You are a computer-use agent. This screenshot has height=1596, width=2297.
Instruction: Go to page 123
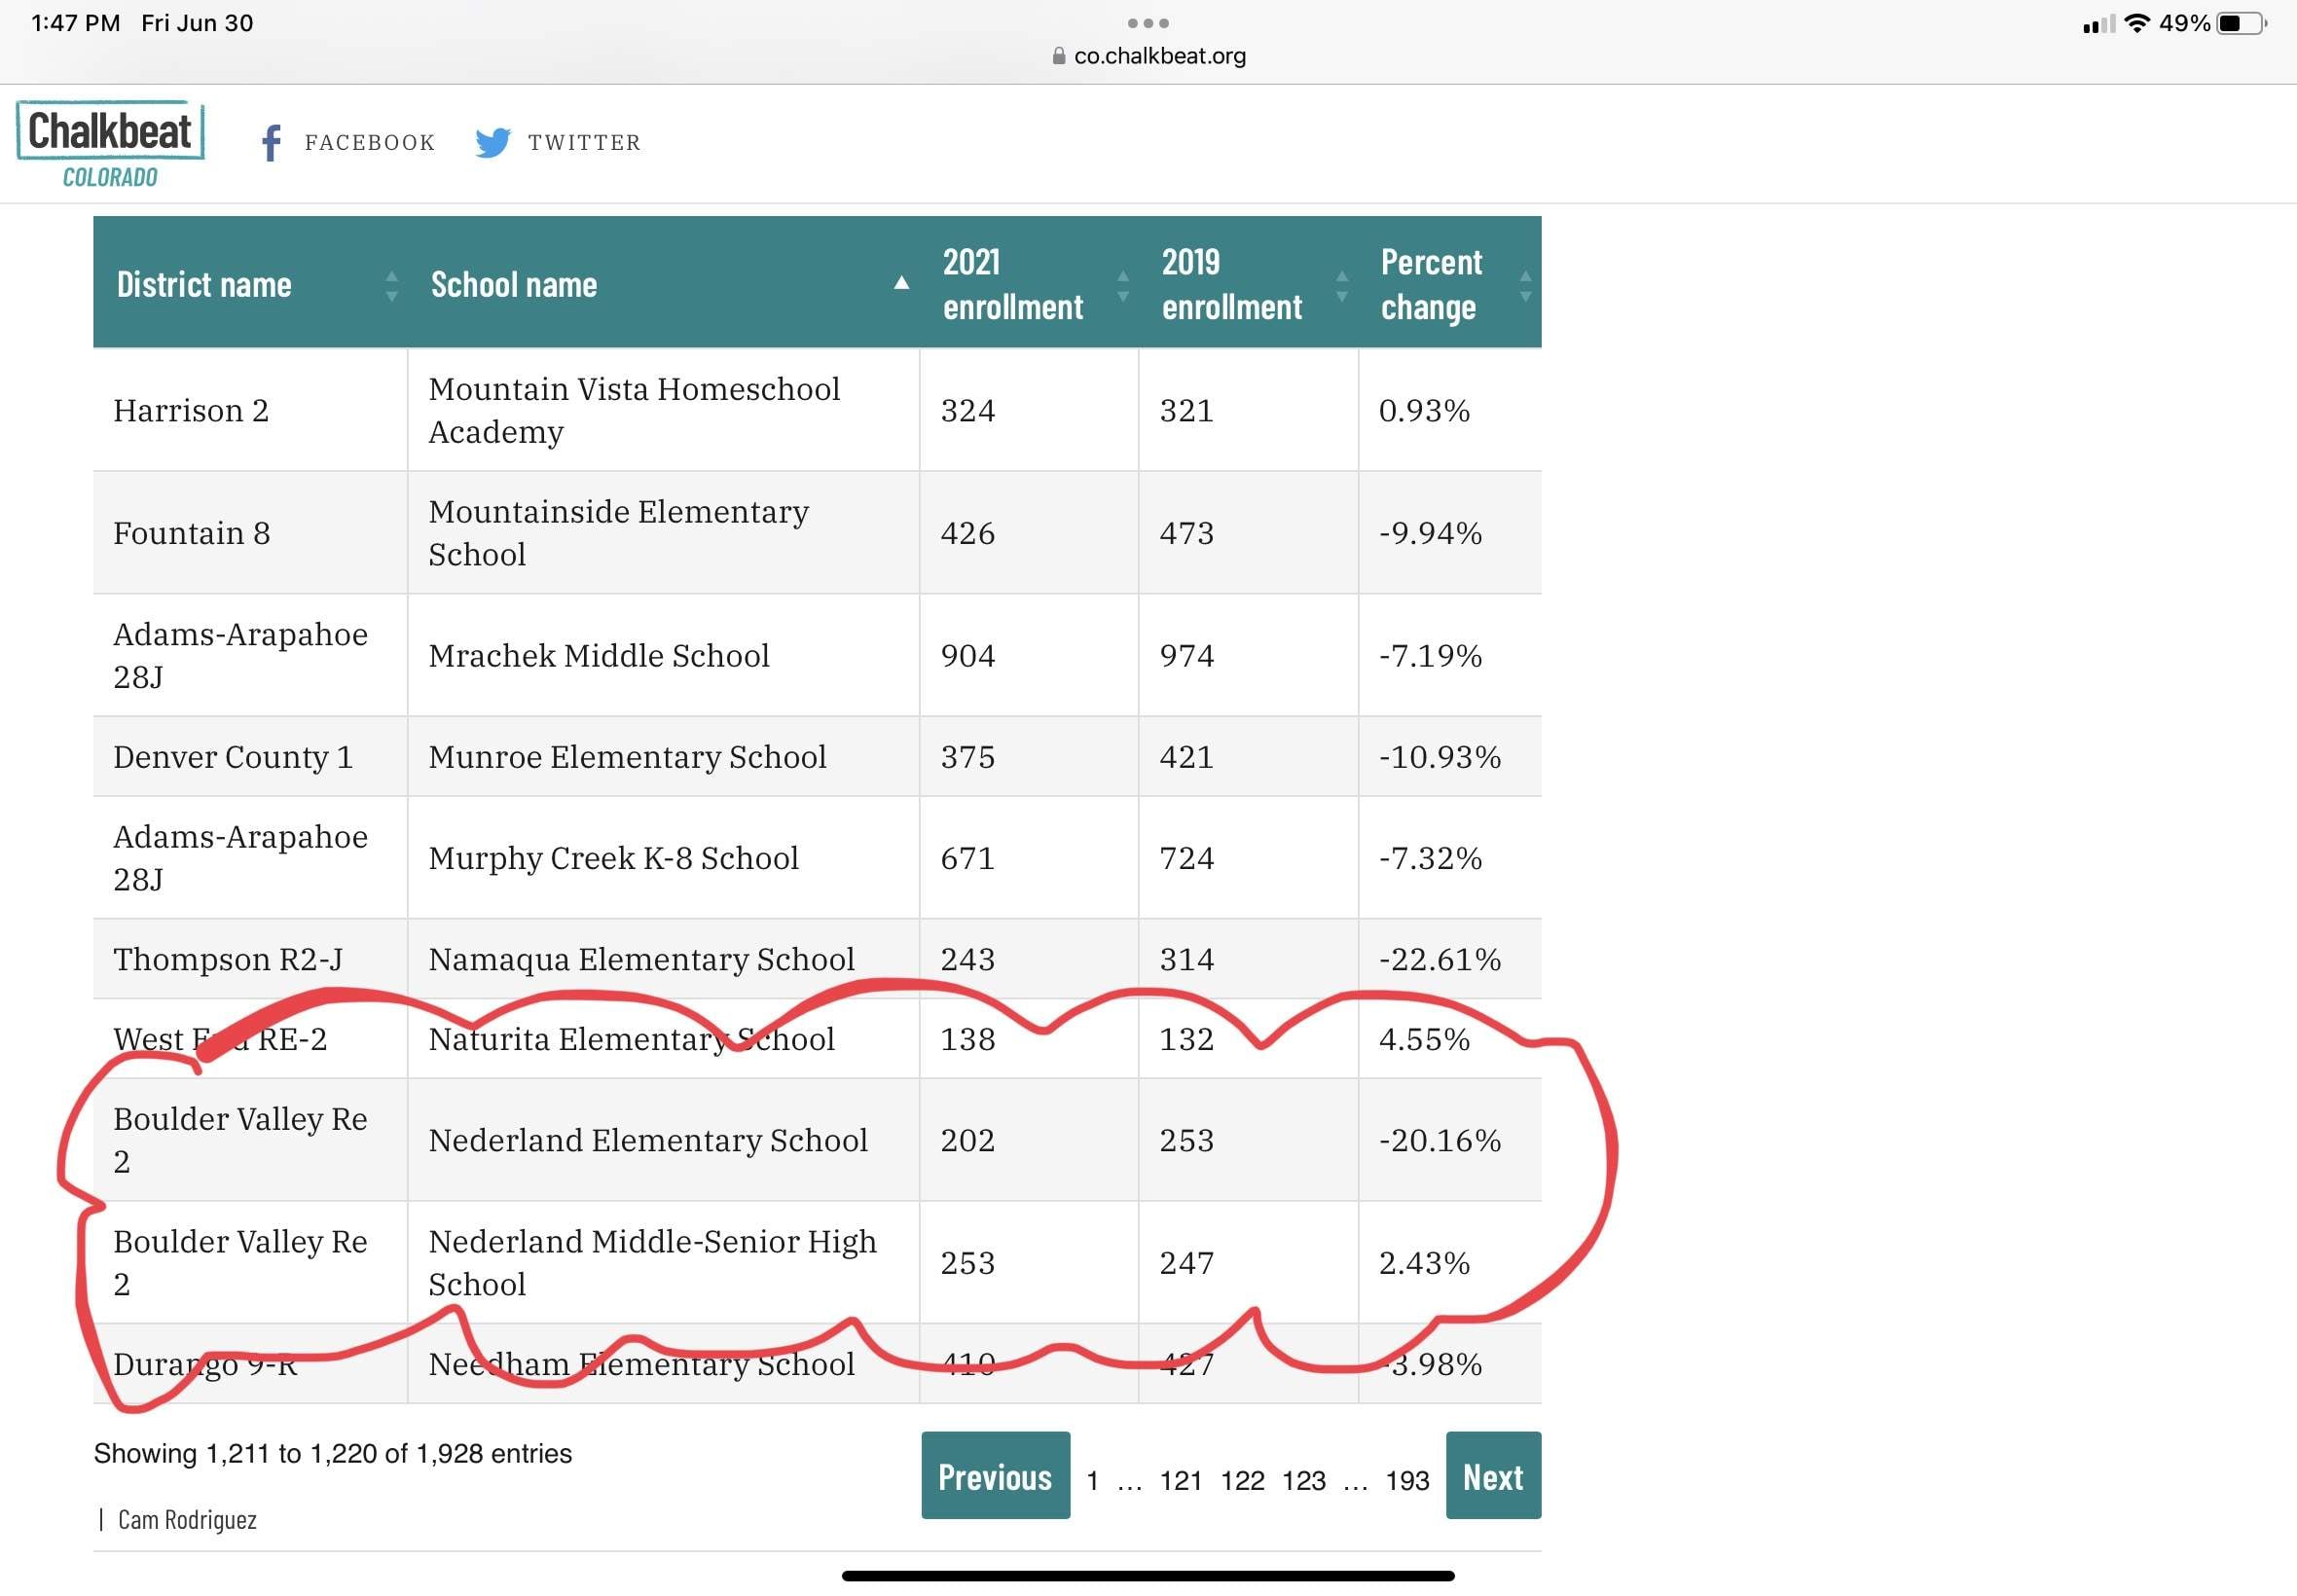[x=1304, y=1480]
